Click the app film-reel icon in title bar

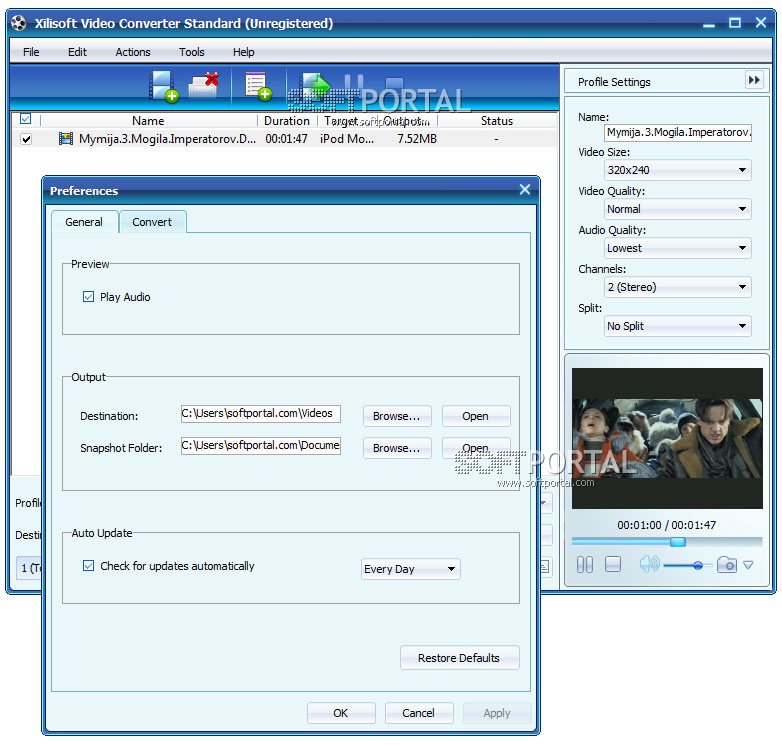[19, 23]
